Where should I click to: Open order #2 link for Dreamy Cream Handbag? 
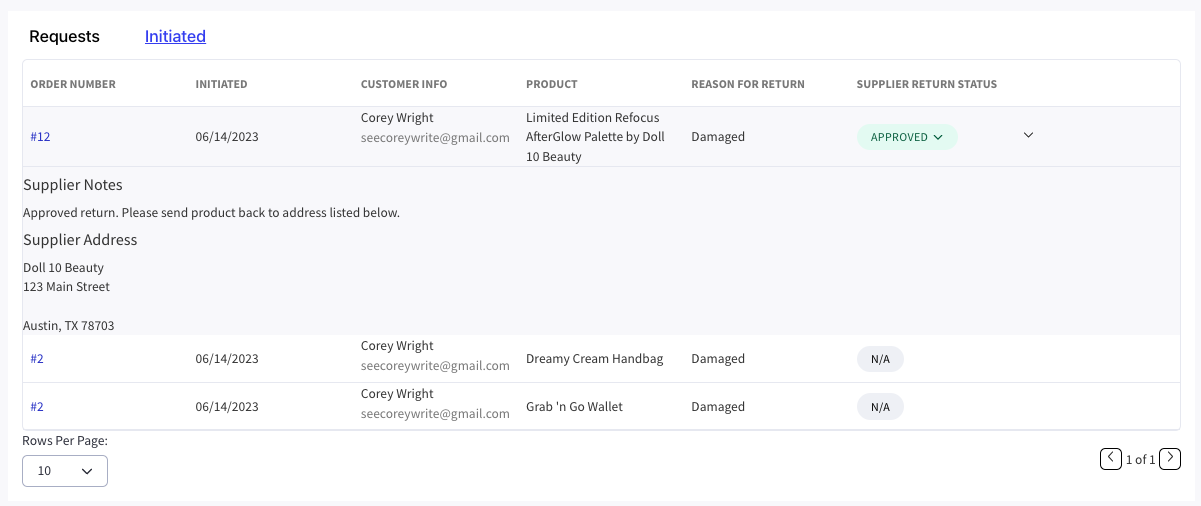pos(37,359)
